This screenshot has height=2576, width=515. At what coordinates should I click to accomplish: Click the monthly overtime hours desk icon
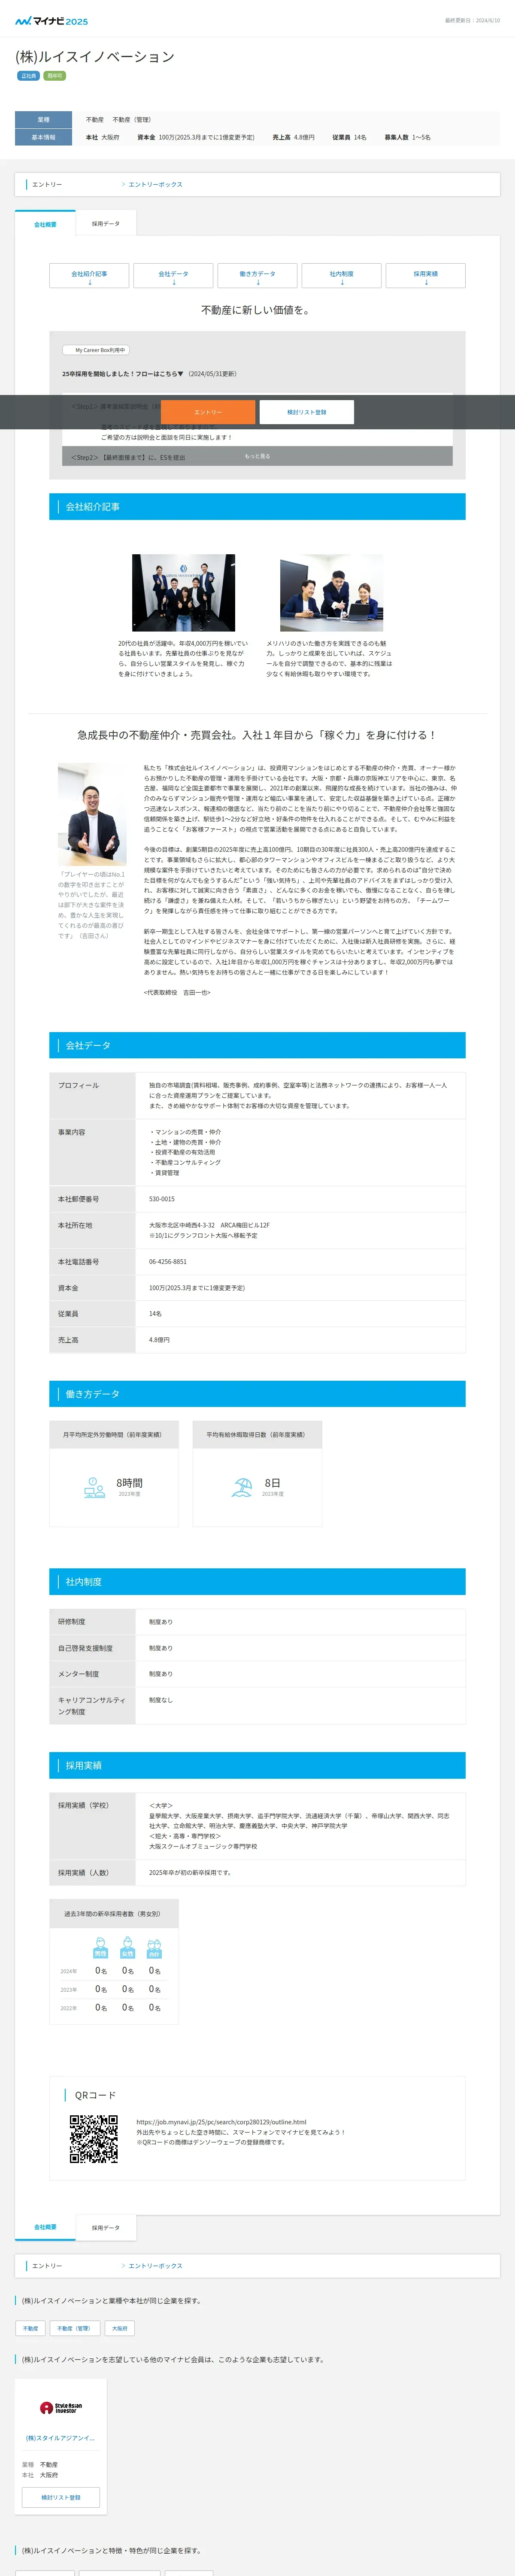[x=94, y=1487]
